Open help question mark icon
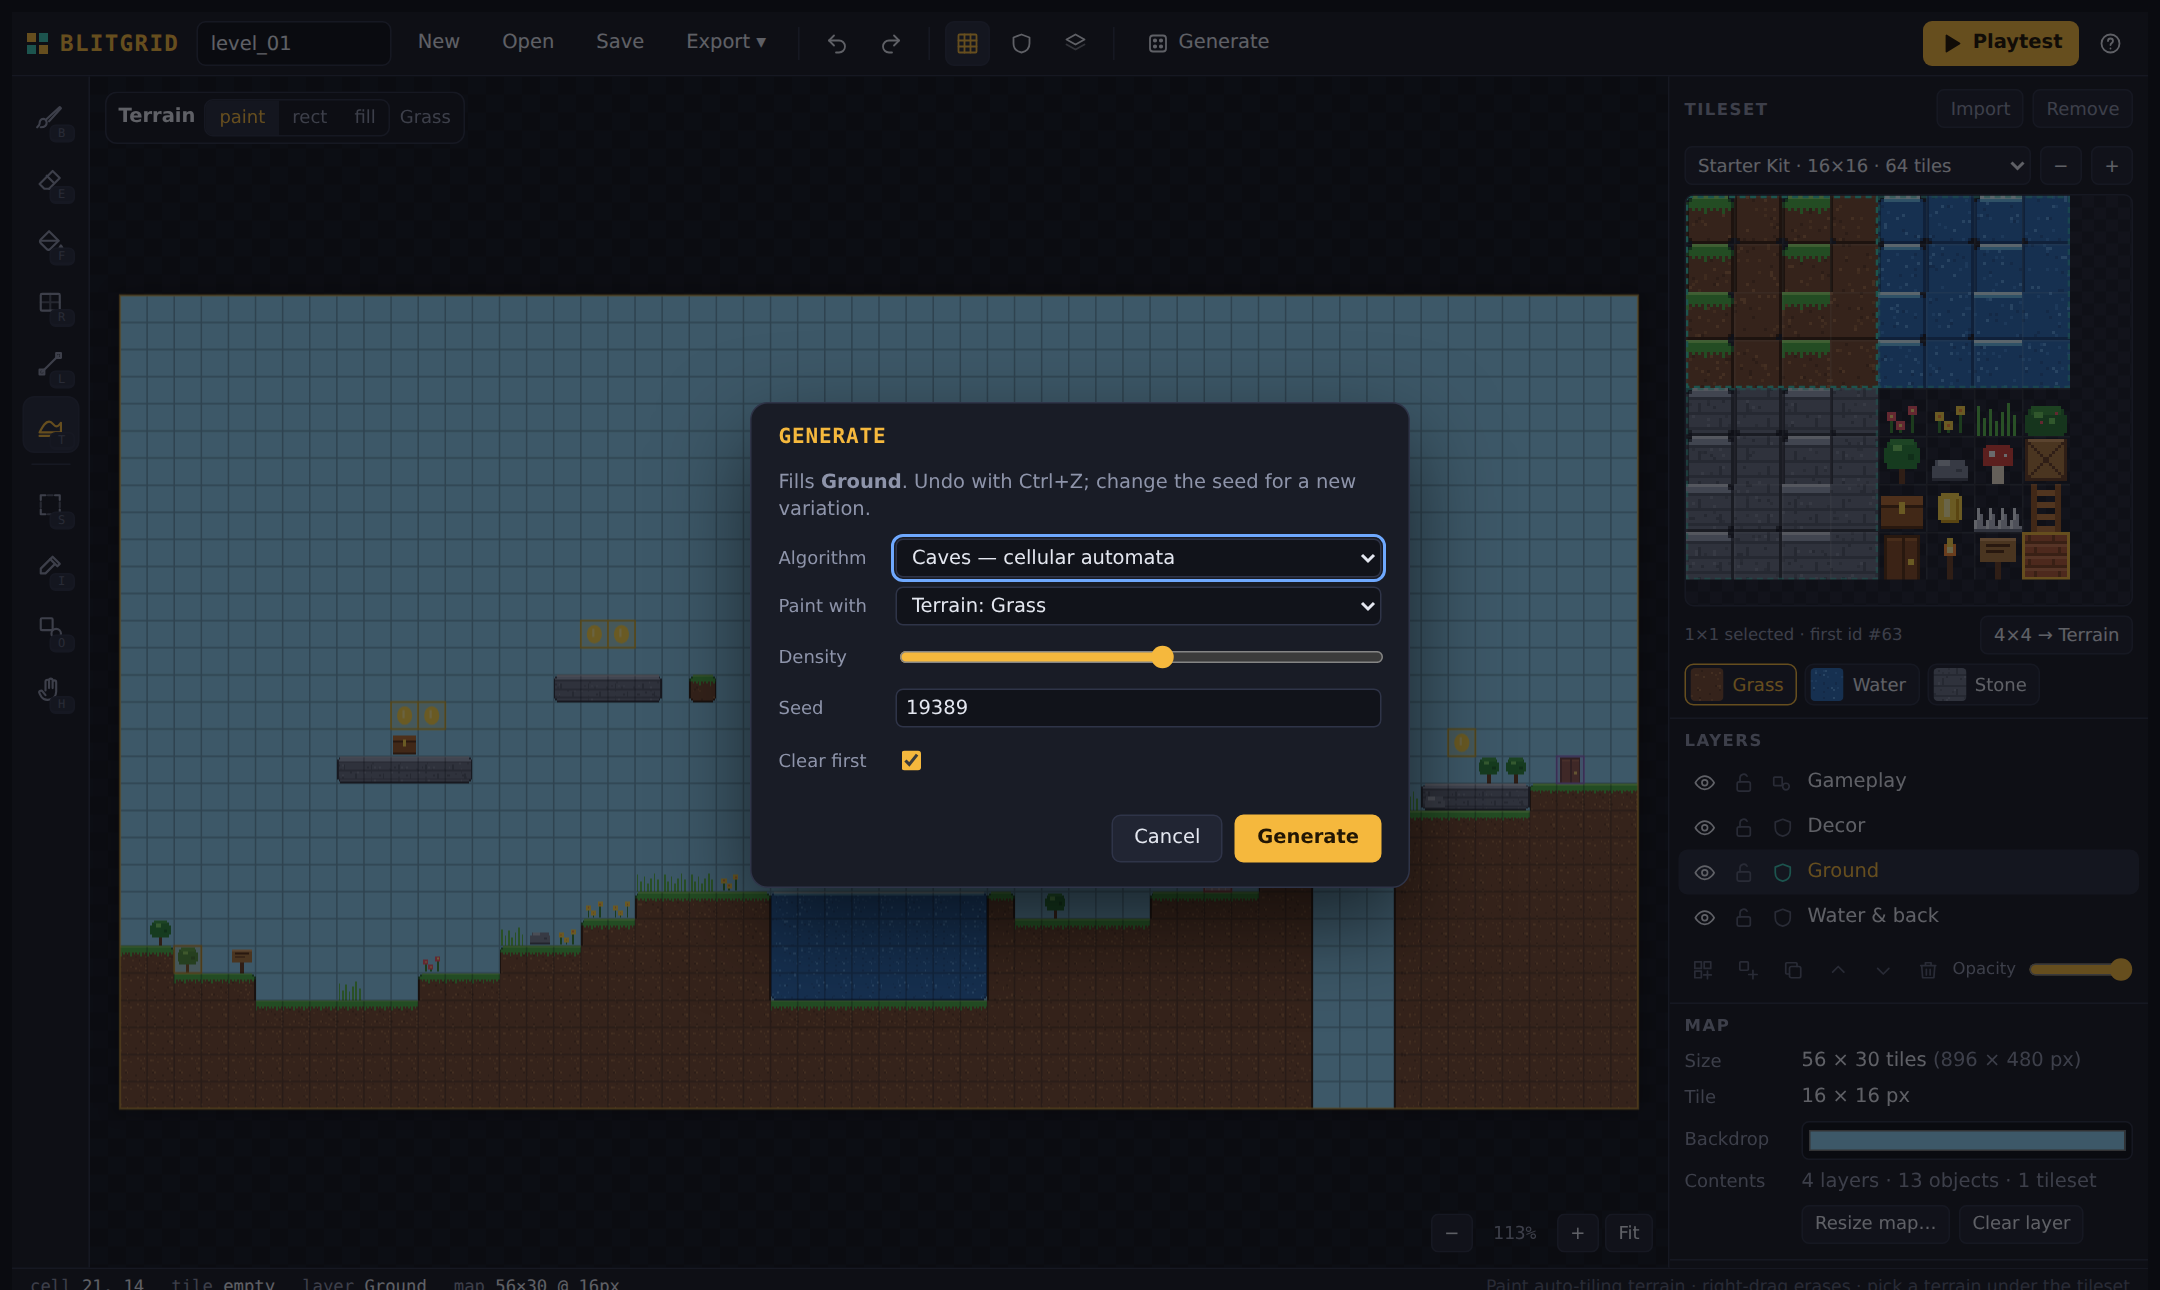The image size is (2160, 1290). (2110, 43)
